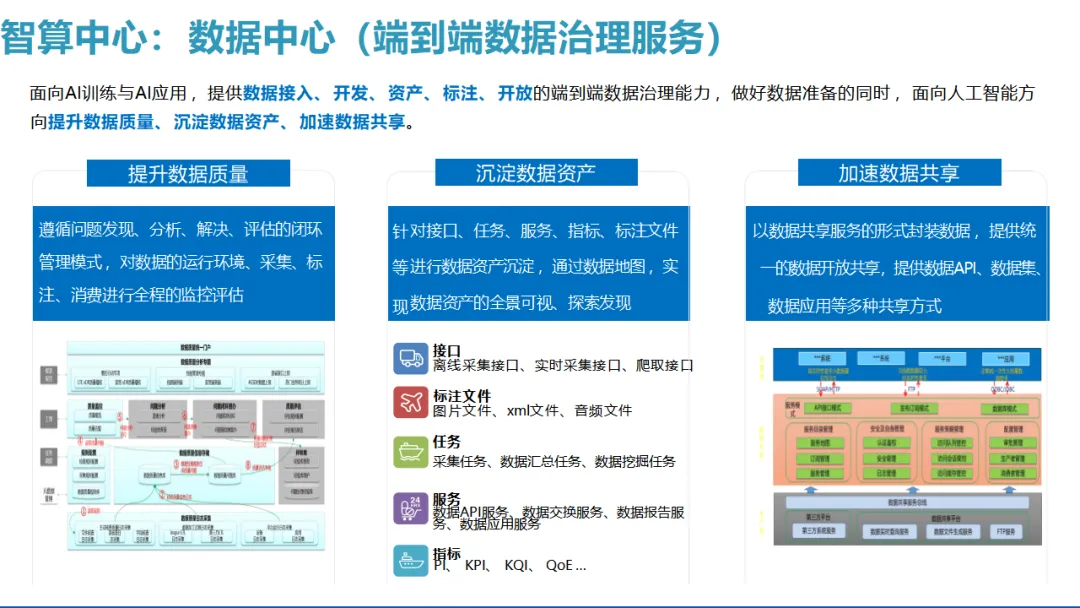Click the FTP服务 box in sharing diagram
This screenshot has width=1080, height=608.
click(1006, 532)
